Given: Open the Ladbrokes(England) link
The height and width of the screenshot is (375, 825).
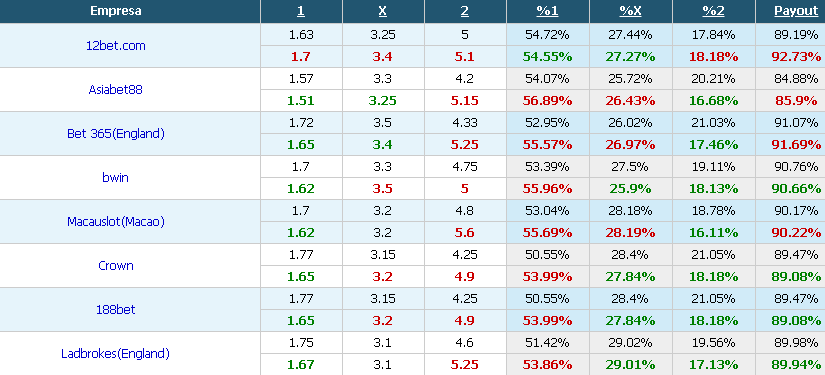Looking at the screenshot, I should pos(116,354).
